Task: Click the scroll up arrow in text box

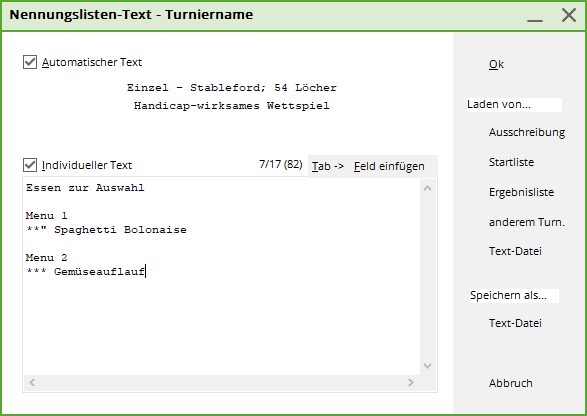Action: [428, 188]
